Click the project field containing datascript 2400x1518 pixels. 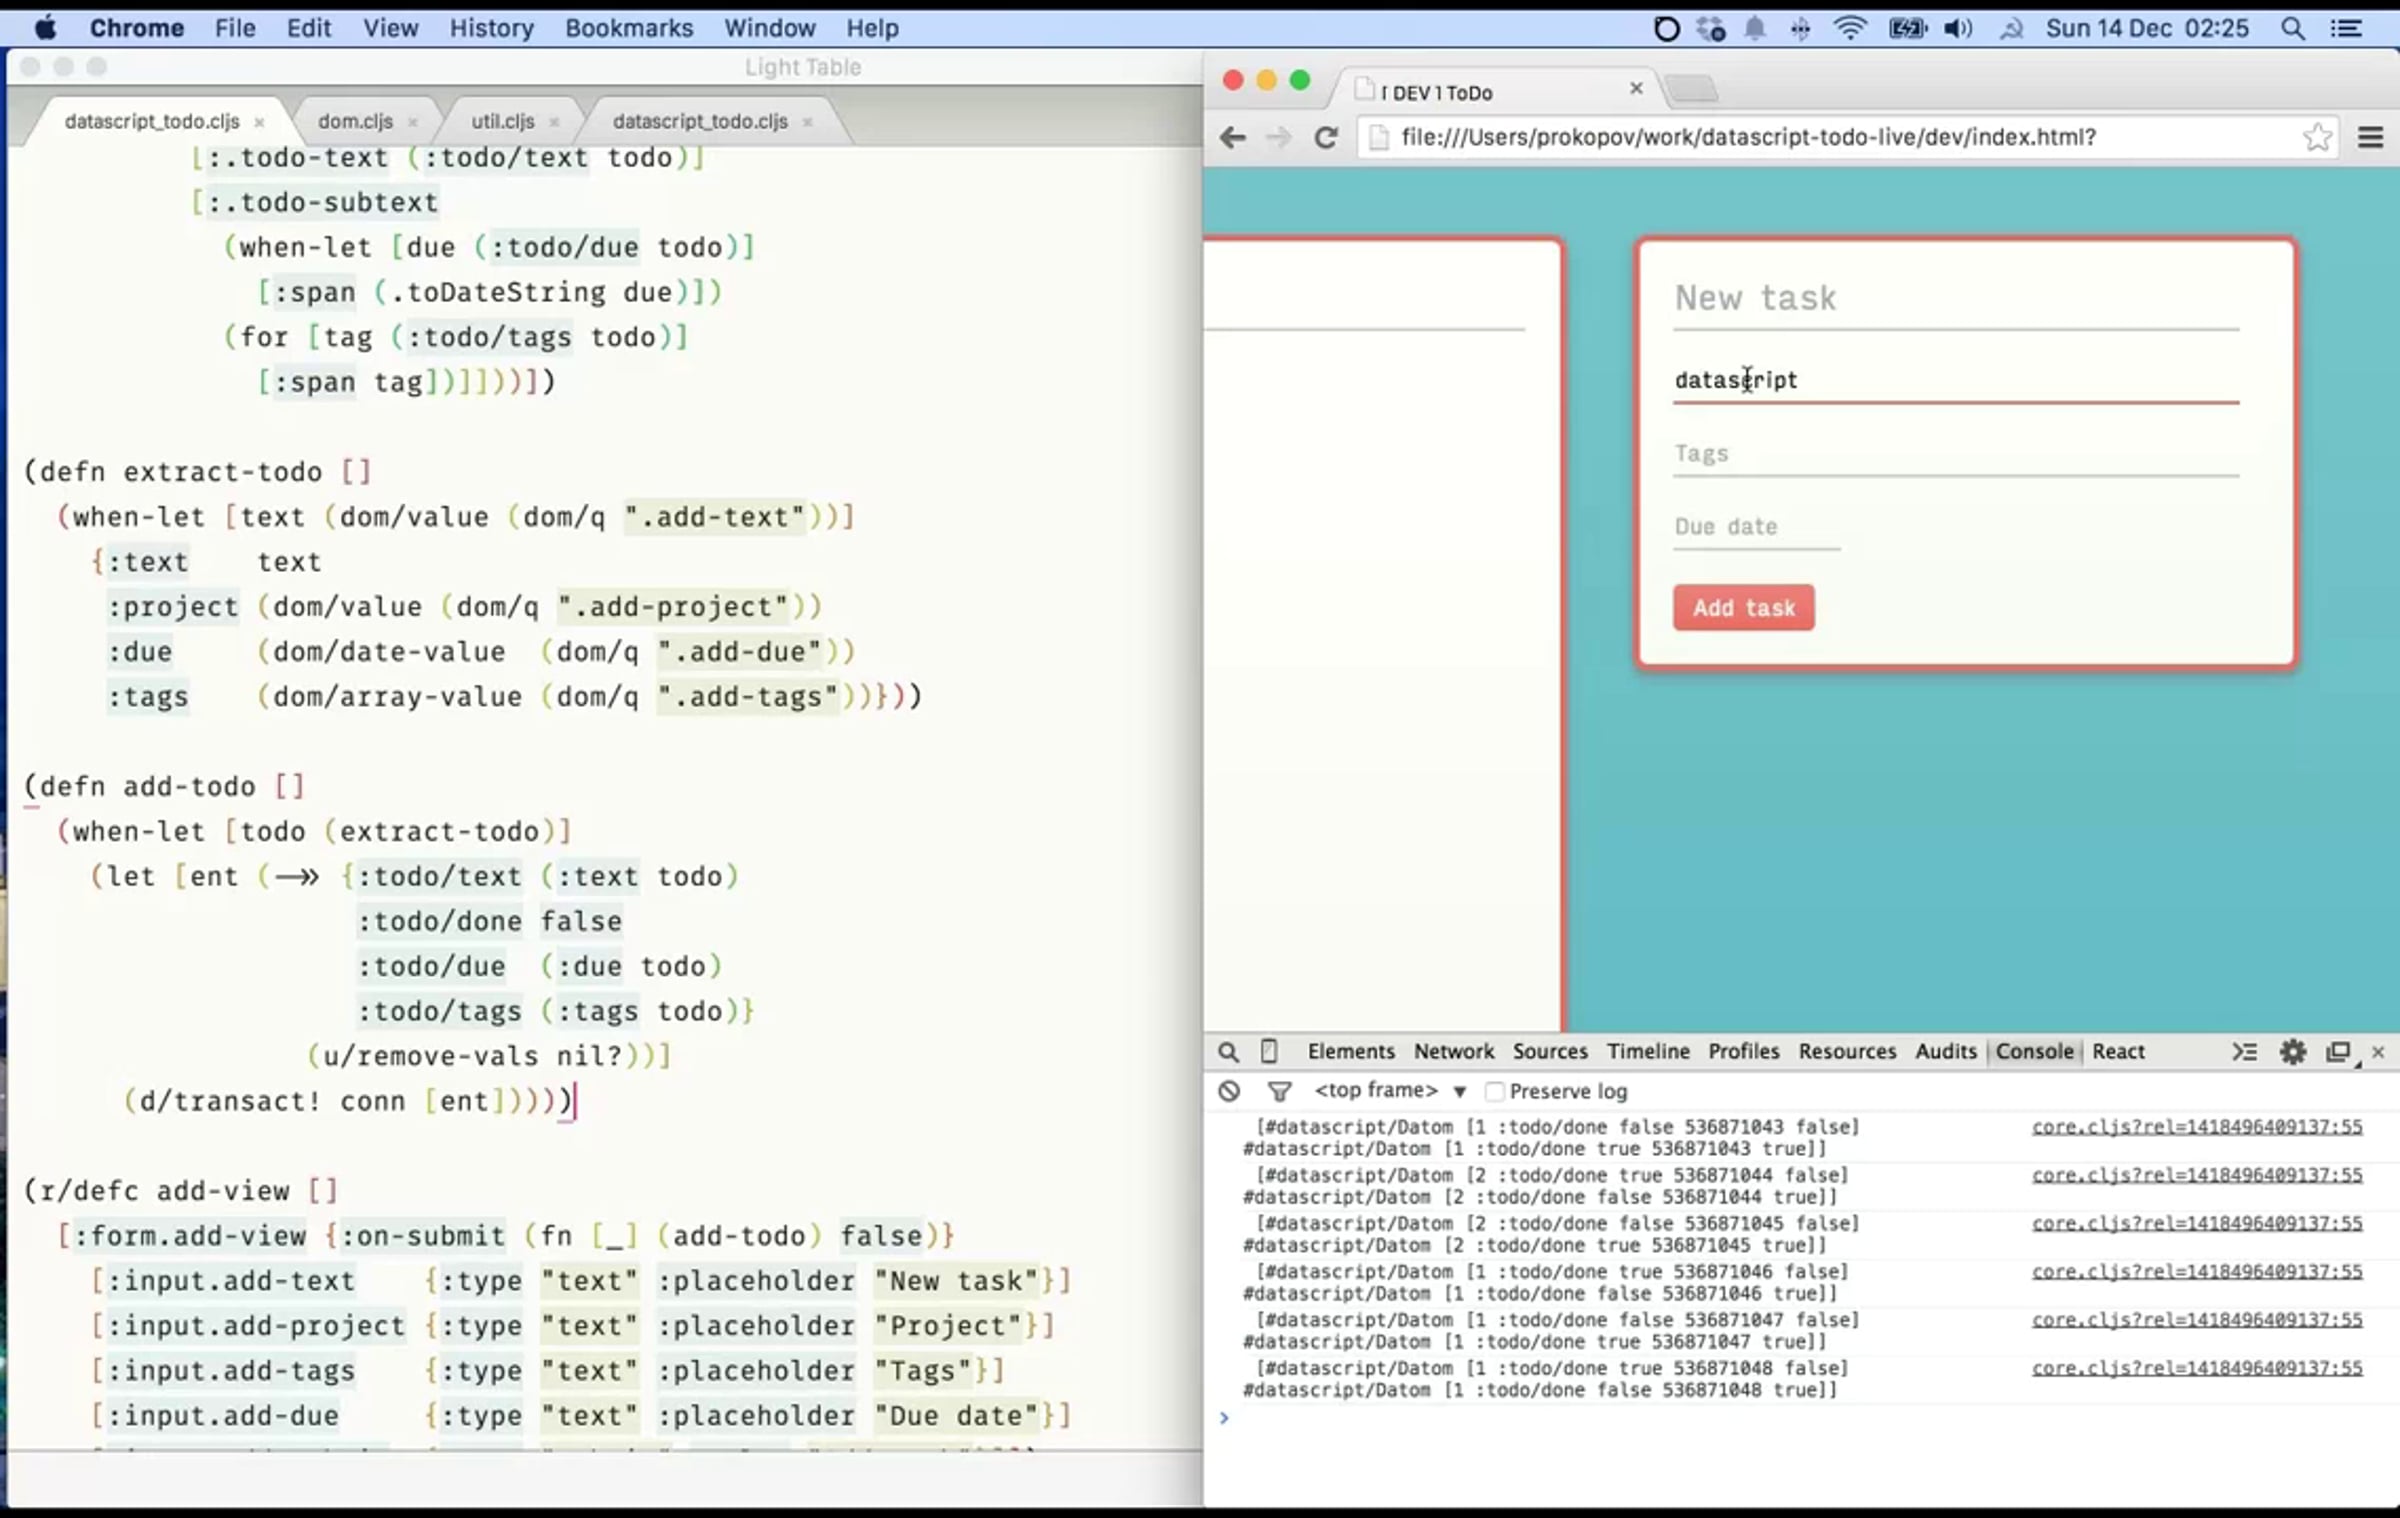click(x=1956, y=381)
